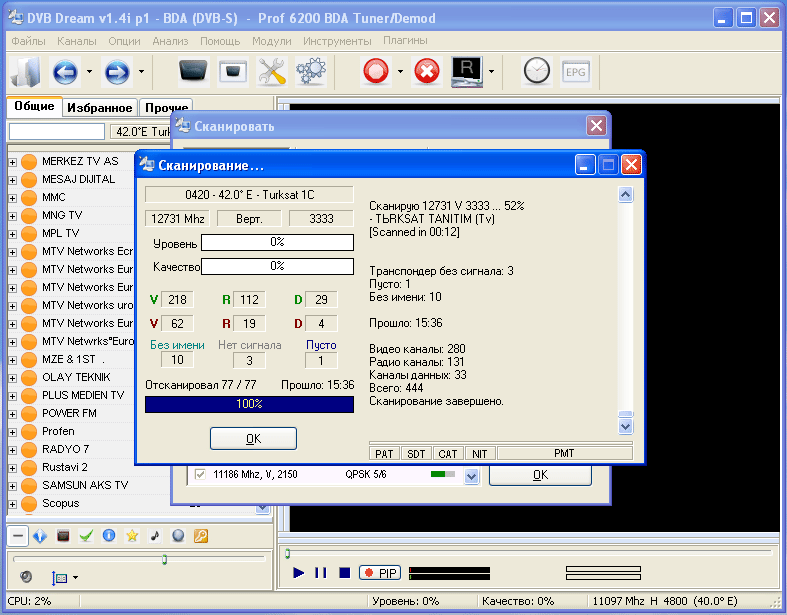Click the blue list layout icon at bottom left
The image size is (787, 615).
pos(59,578)
